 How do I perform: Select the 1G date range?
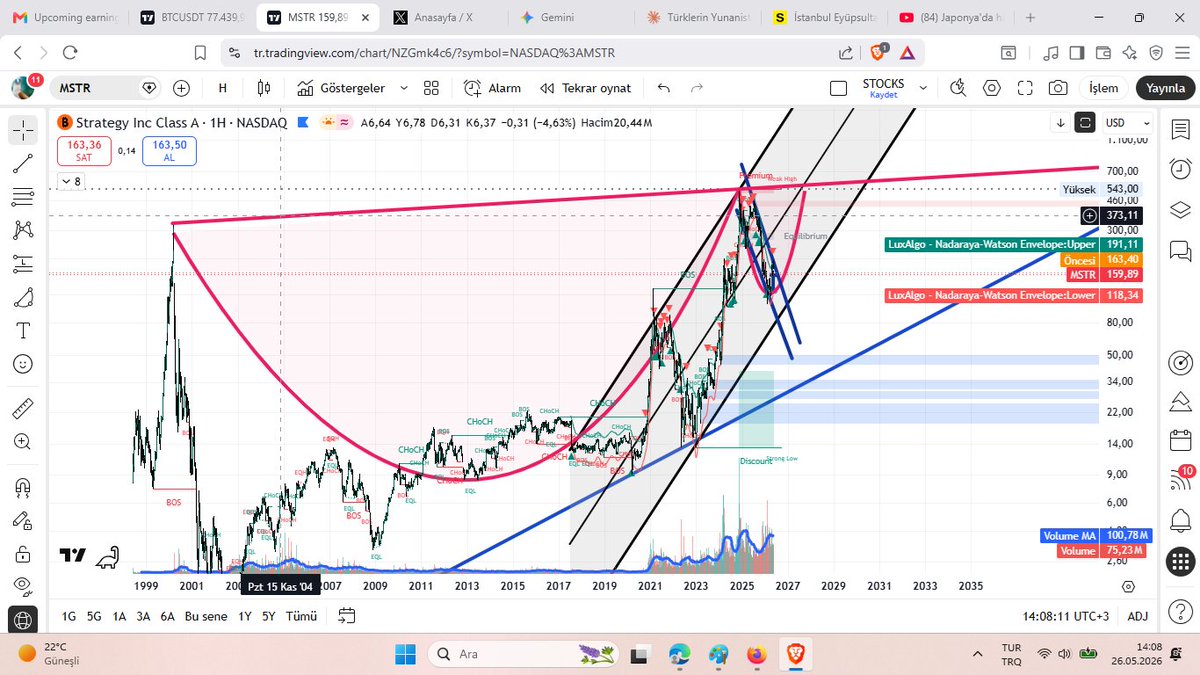[69, 616]
